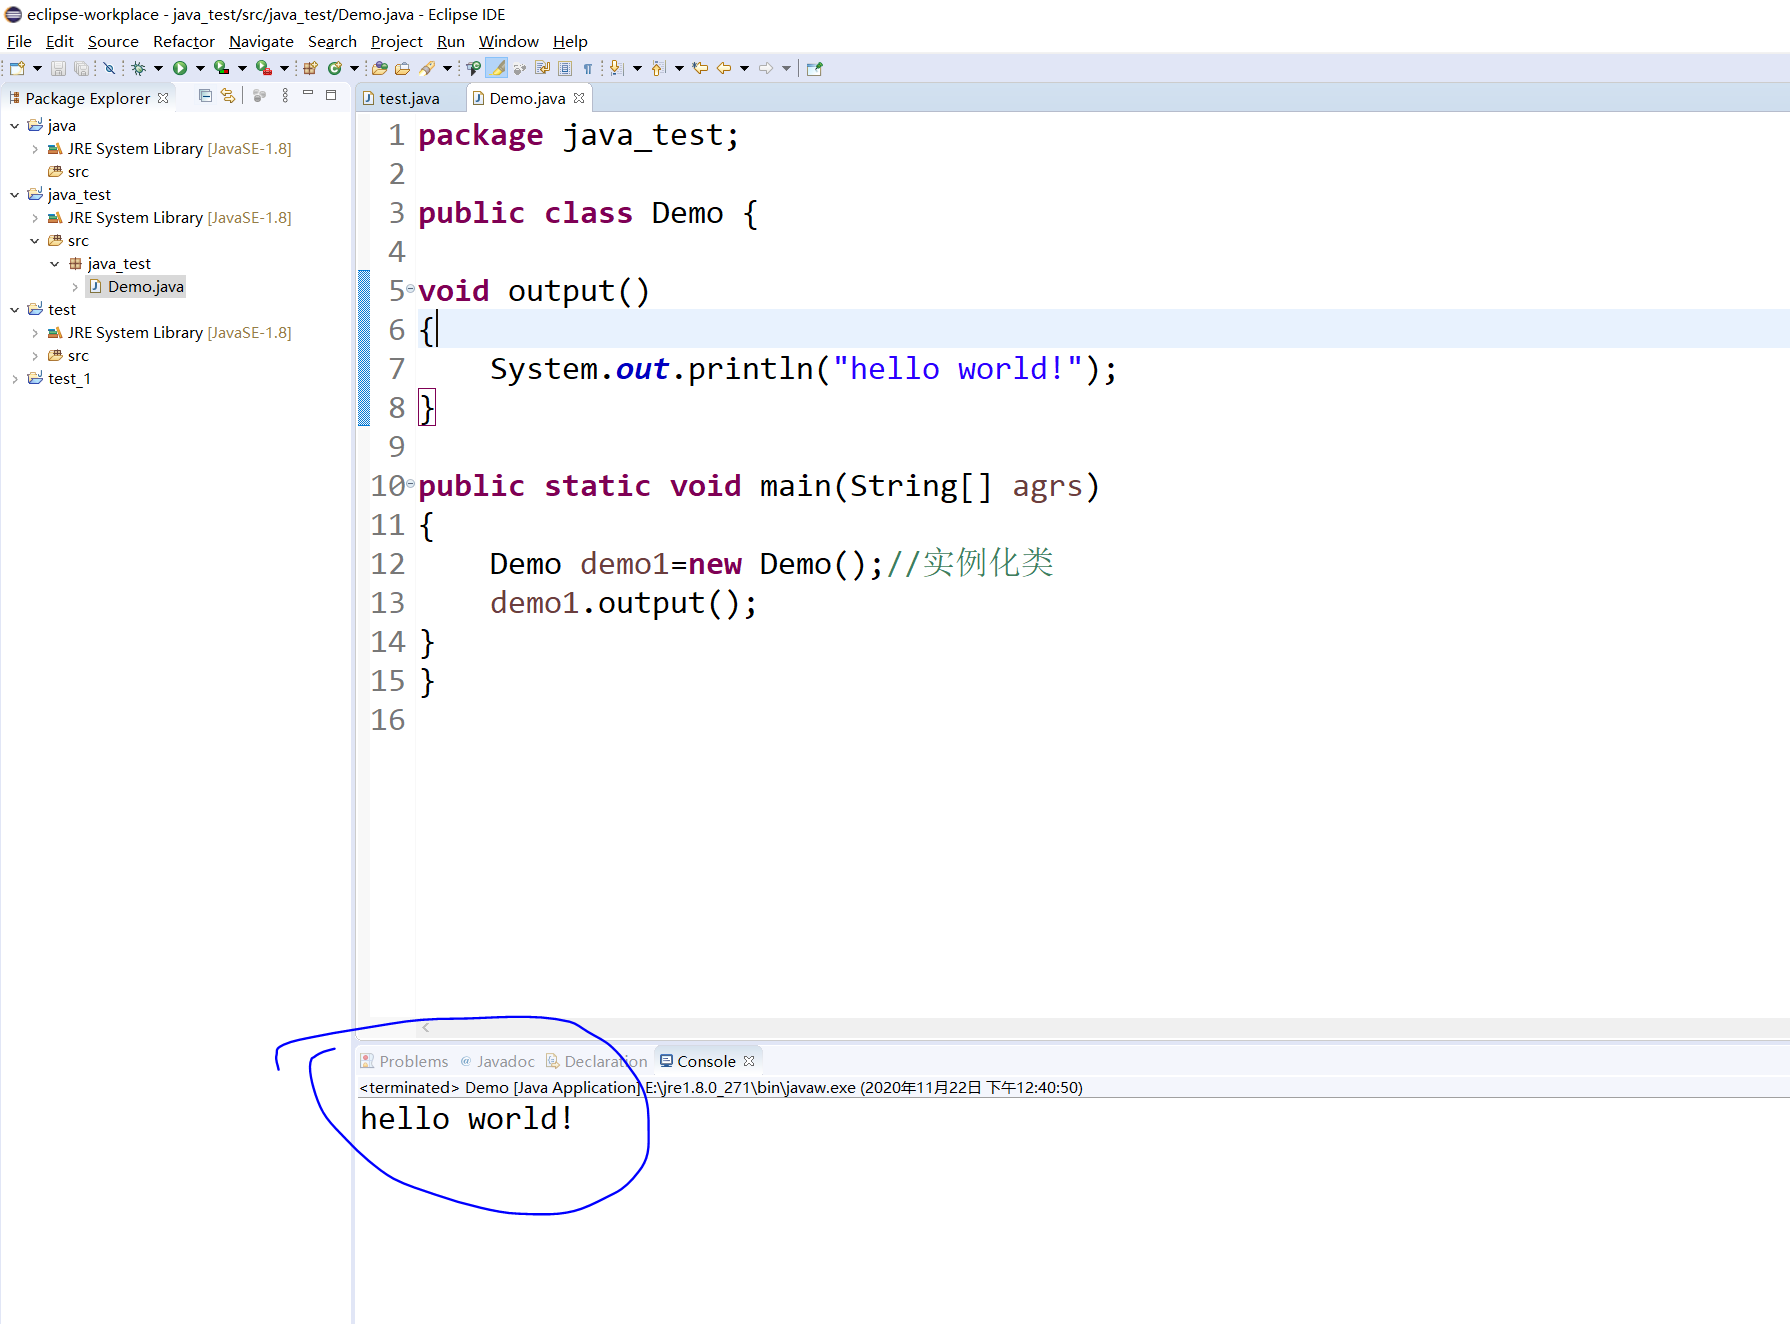Image resolution: width=1790 pixels, height=1324 pixels.
Task: Open the Debug configurations dropdown arrow
Action: coord(158,68)
